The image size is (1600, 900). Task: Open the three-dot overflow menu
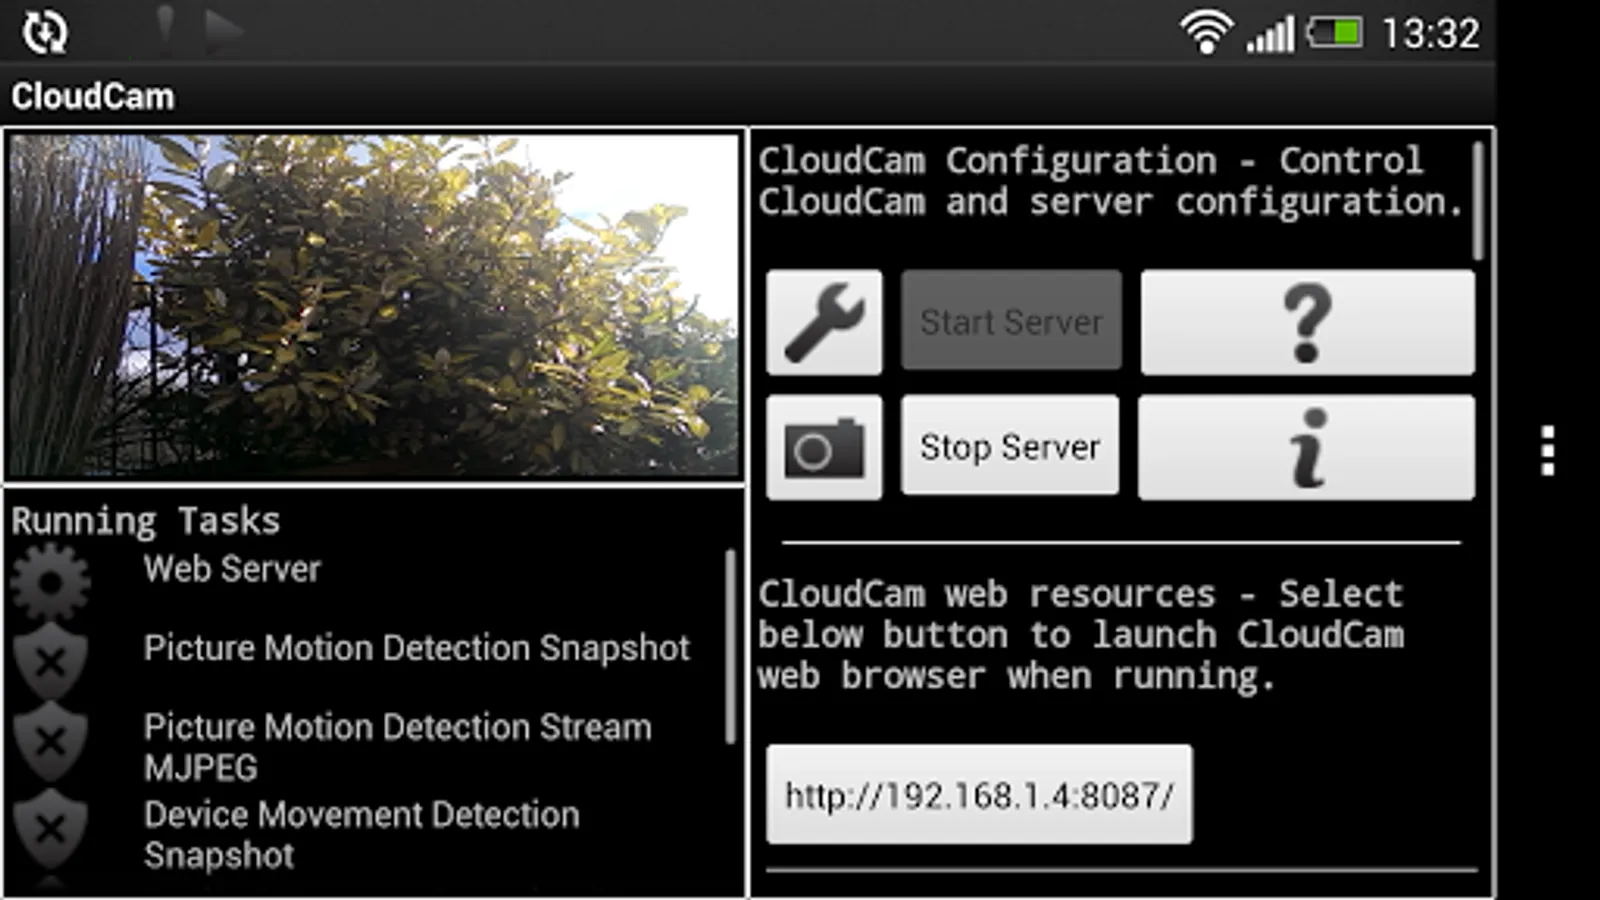click(1547, 450)
